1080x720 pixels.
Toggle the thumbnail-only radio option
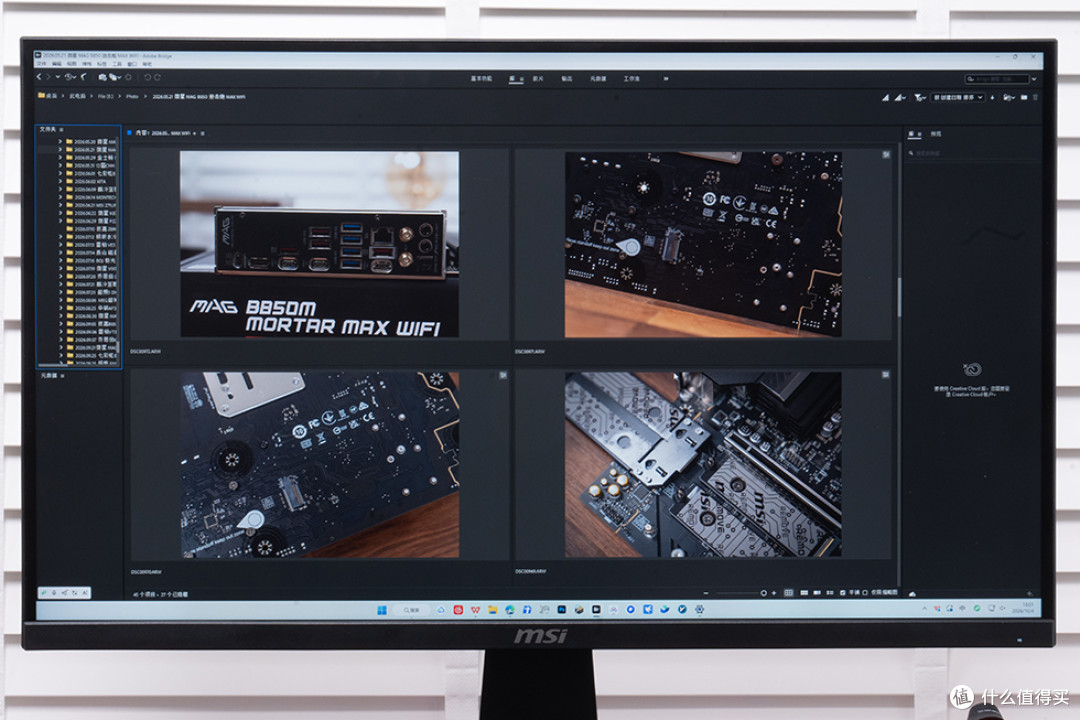(865, 593)
